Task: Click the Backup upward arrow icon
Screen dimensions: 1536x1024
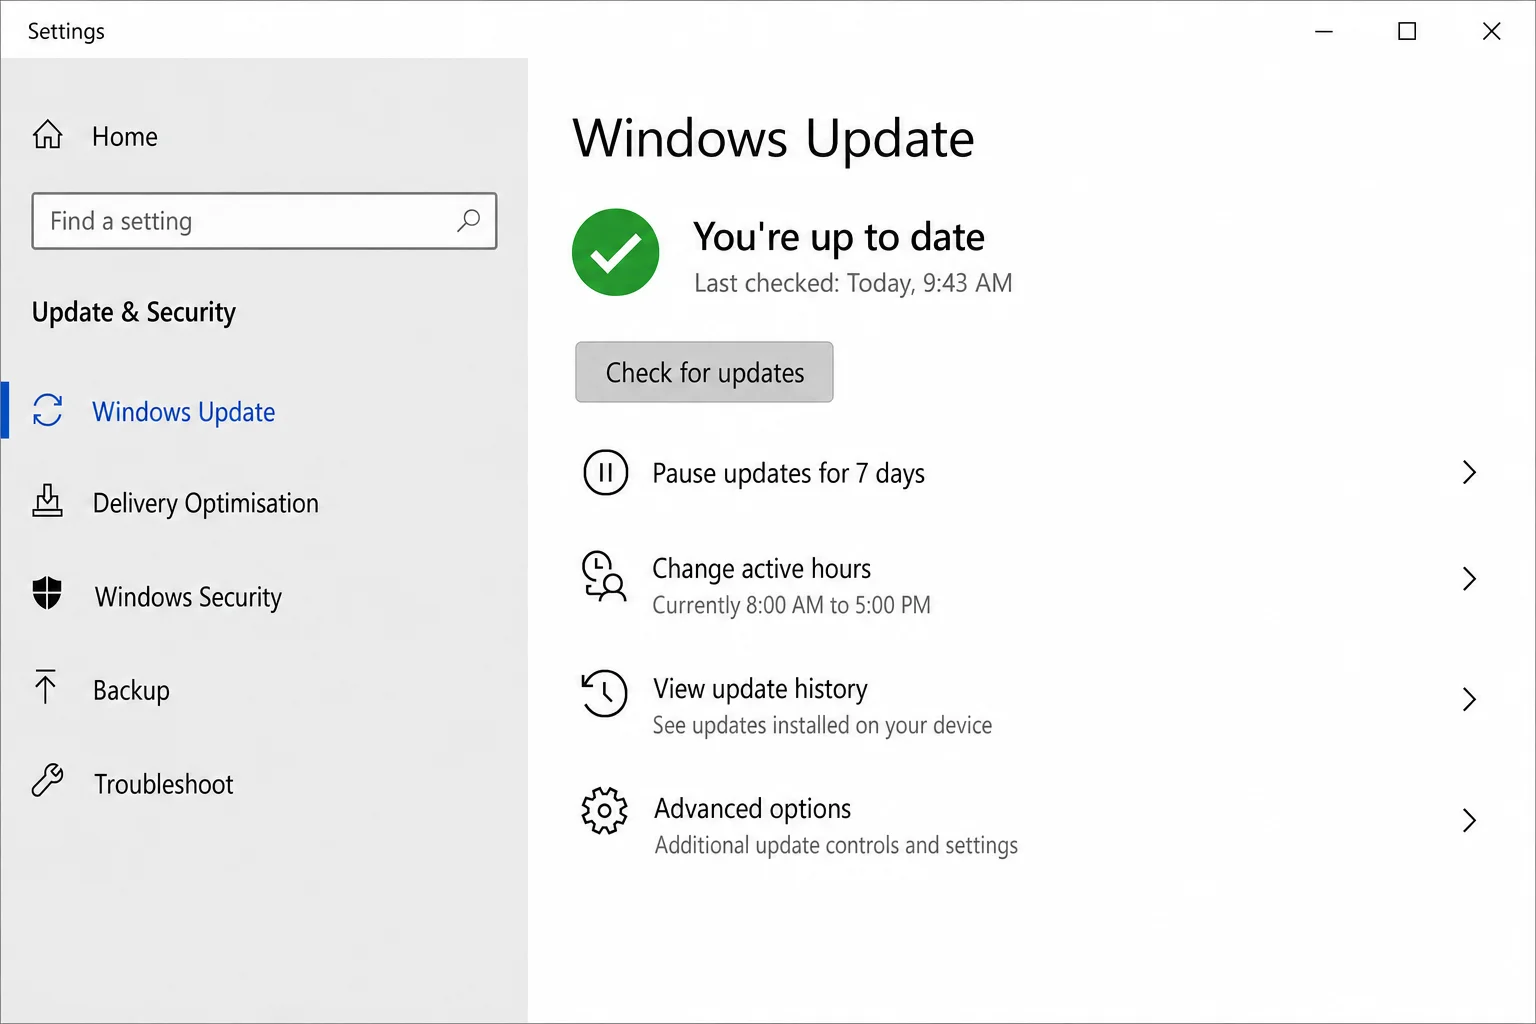Action: 45,687
